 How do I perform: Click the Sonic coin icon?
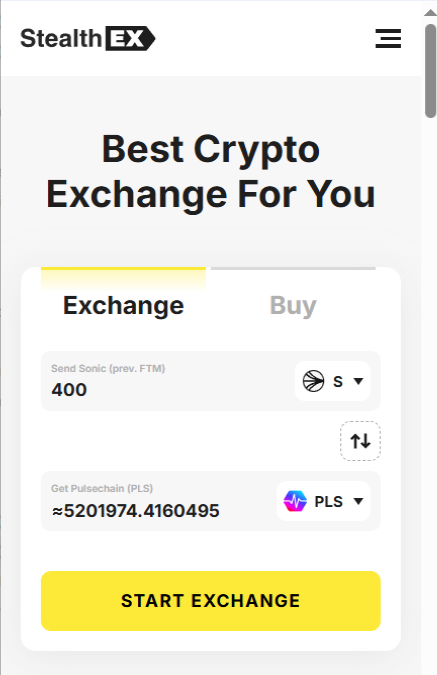tap(313, 381)
